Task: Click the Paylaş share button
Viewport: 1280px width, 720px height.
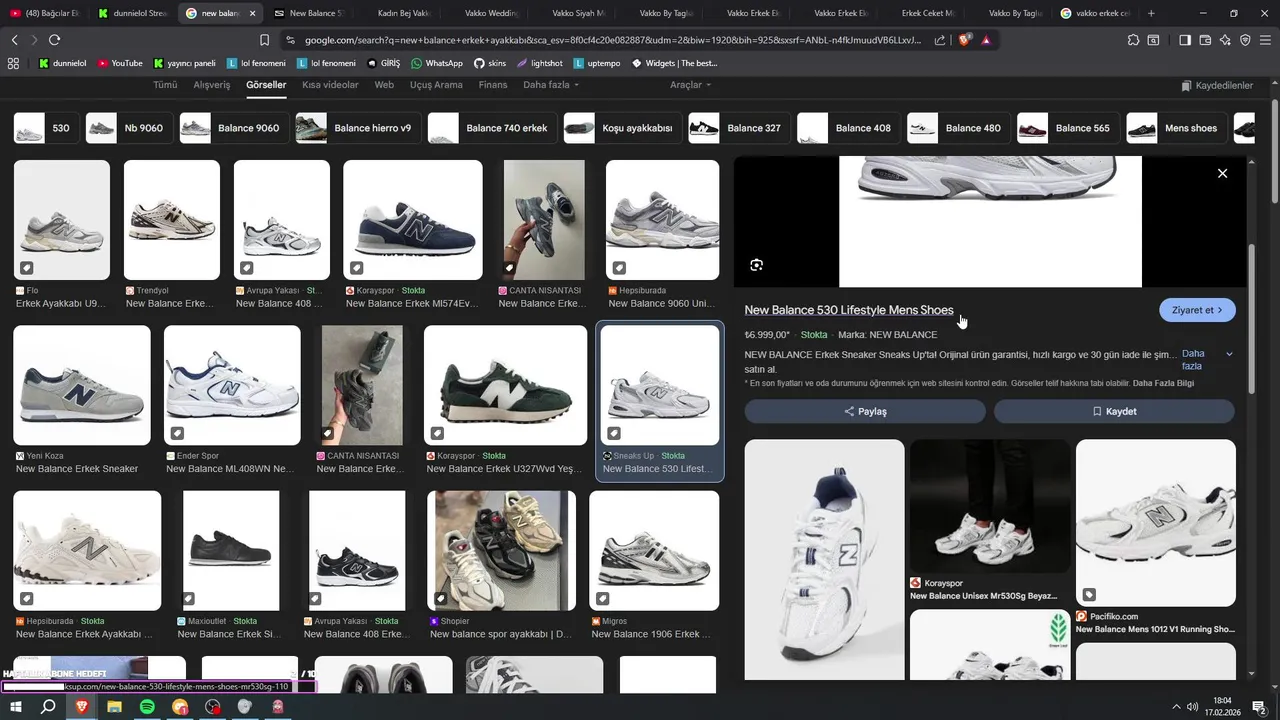Action: (x=865, y=411)
